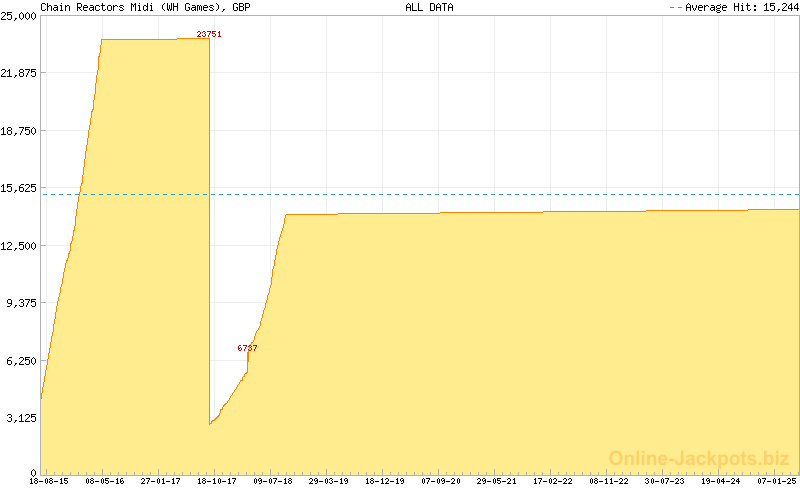The width and height of the screenshot is (800, 490).
Task: Click the 15,625 y-axis value
Action: click(19, 188)
